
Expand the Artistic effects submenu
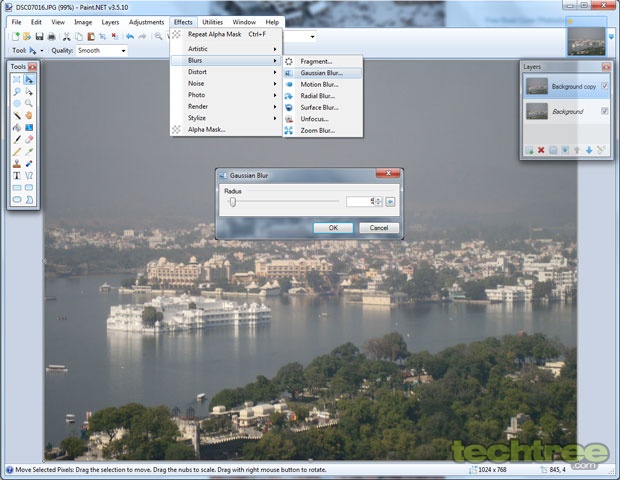[226, 49]
